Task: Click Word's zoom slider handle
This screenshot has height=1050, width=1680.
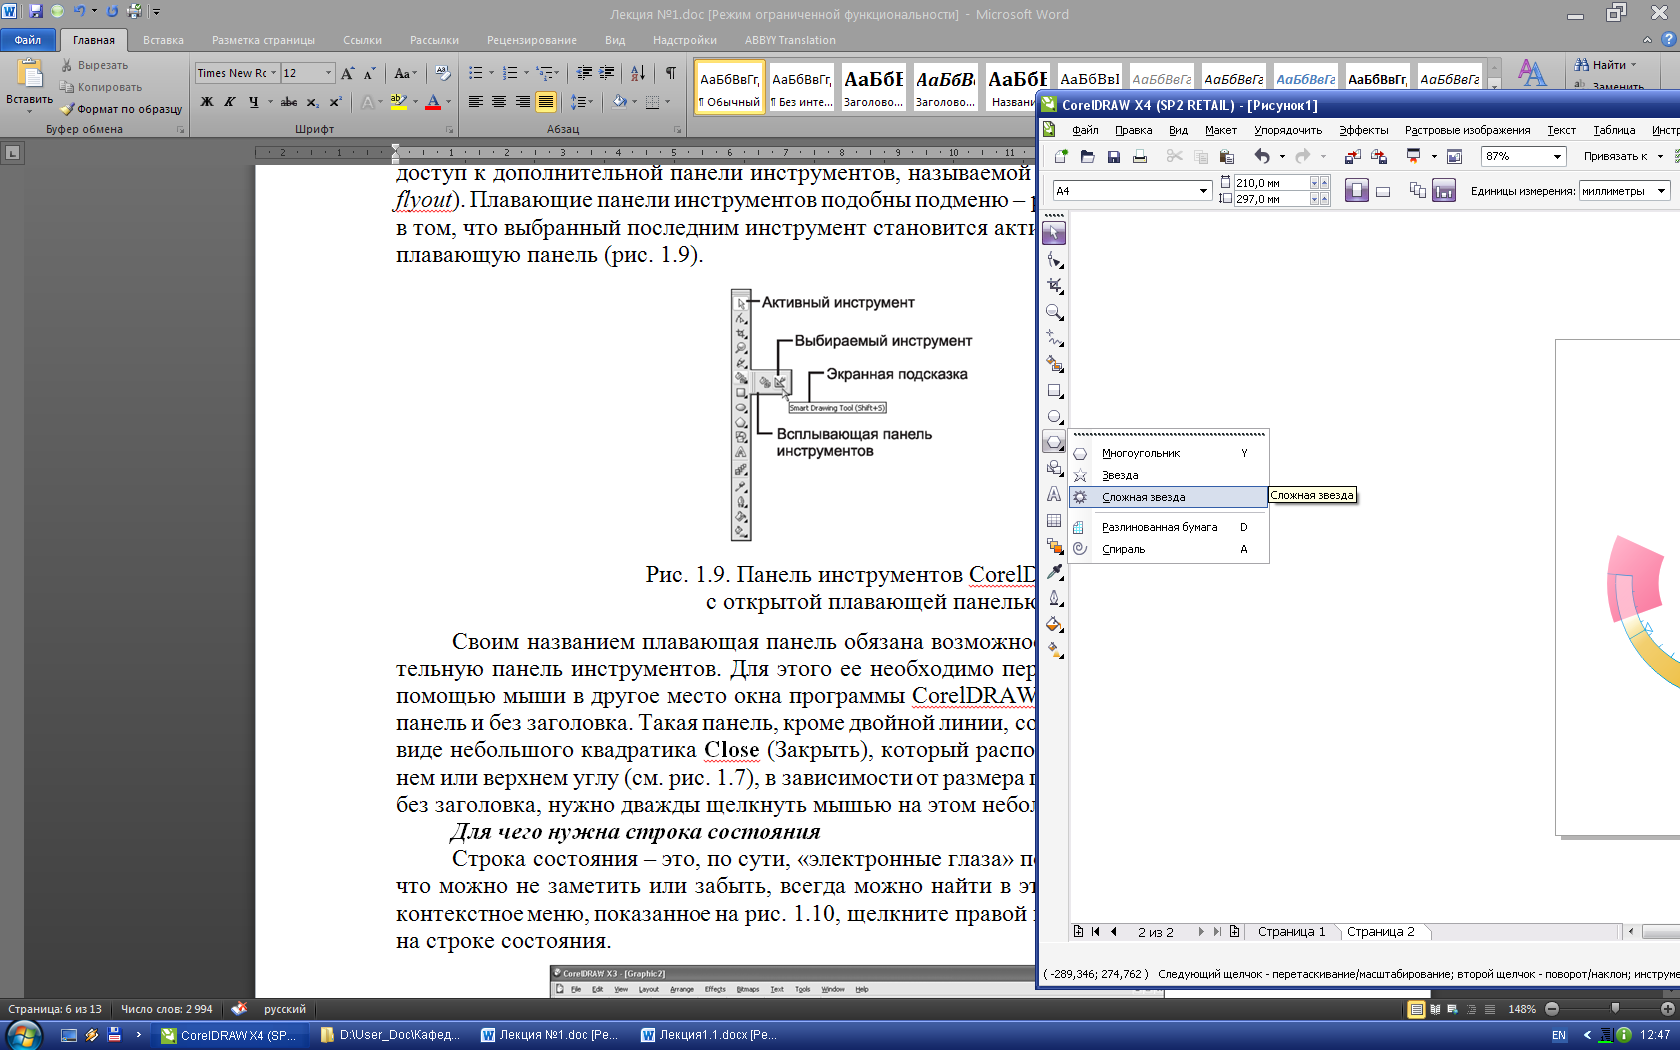Action: (x=1615, y=1009)
